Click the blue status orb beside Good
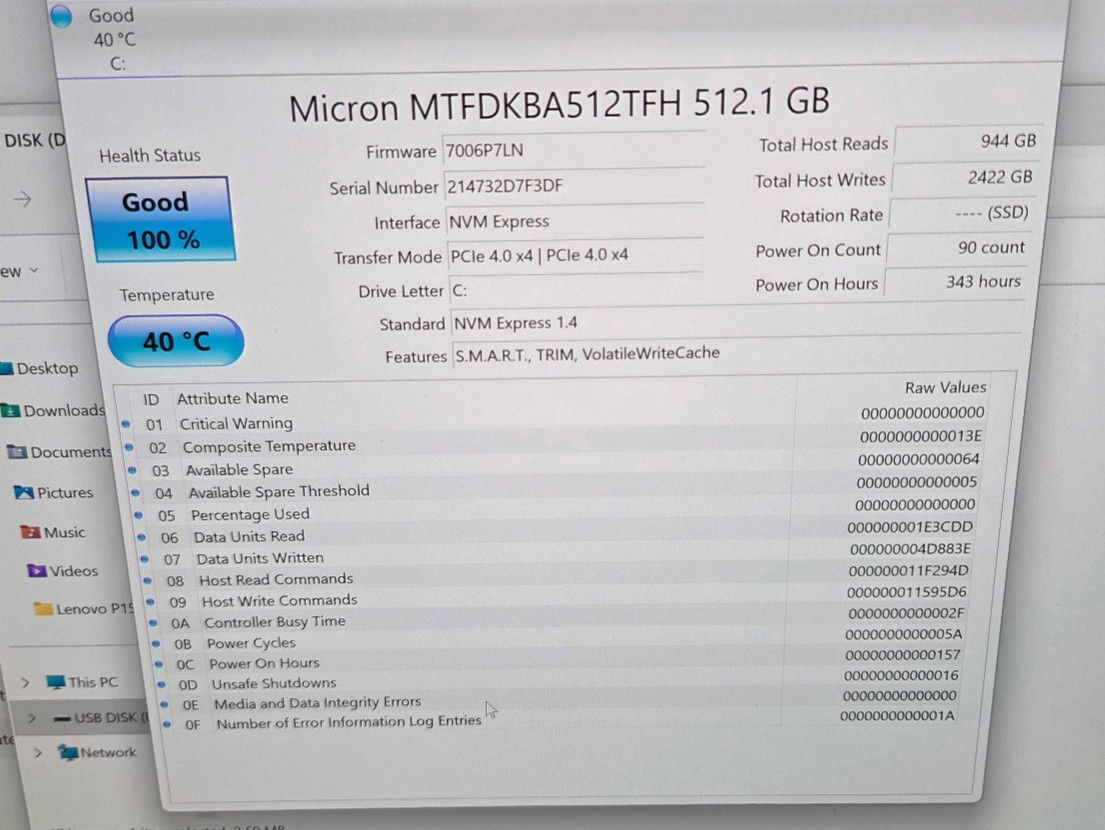Image resolution: width=1105 pixels, height=830 pixels. 61,16
